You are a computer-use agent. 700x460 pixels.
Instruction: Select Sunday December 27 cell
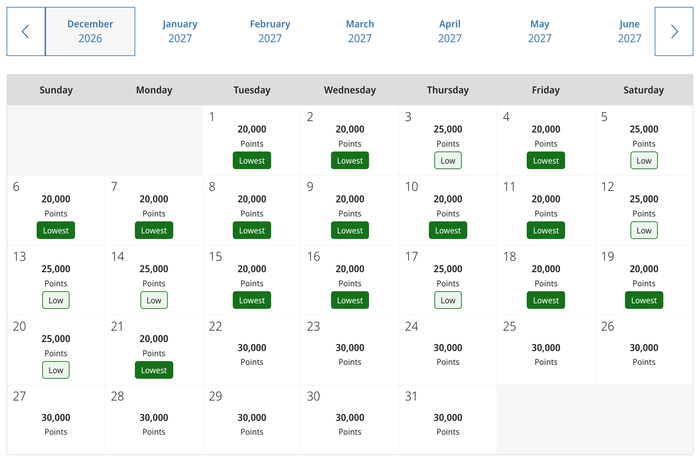(x=56, y=420)
